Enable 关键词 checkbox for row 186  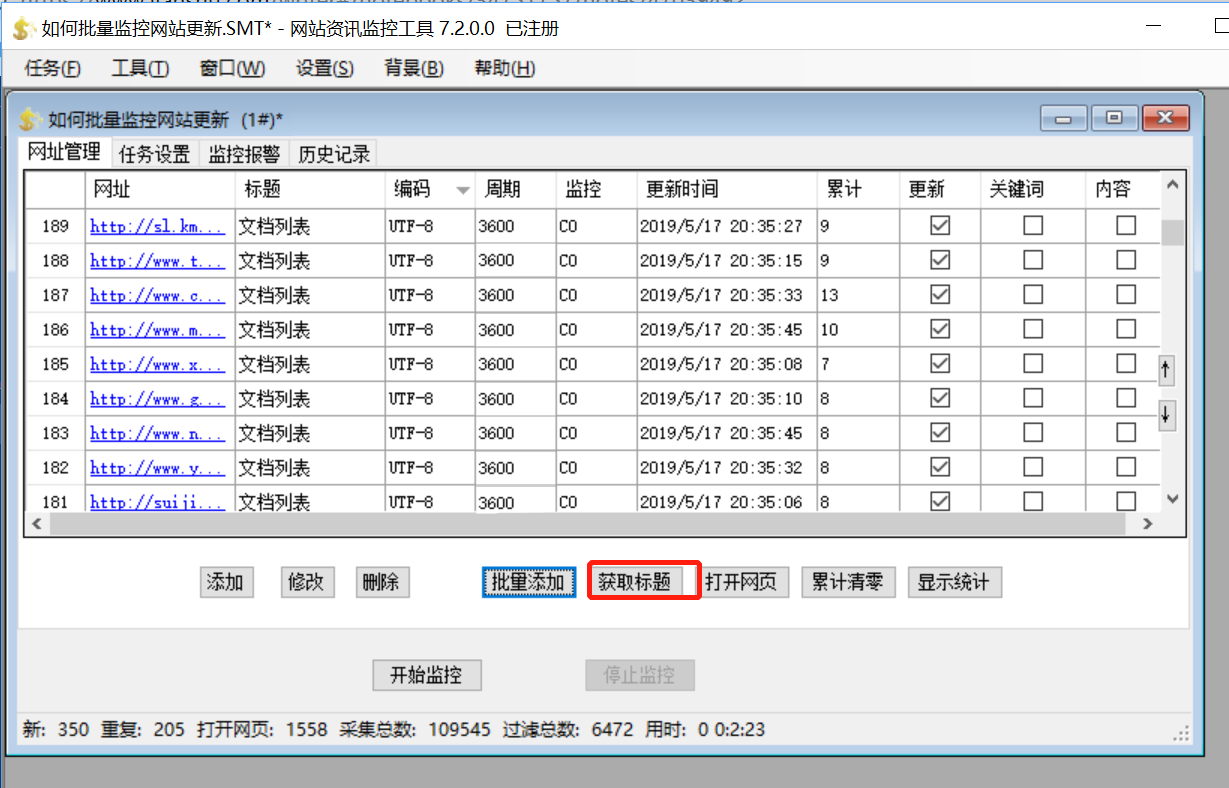(x=1033, y=329)
